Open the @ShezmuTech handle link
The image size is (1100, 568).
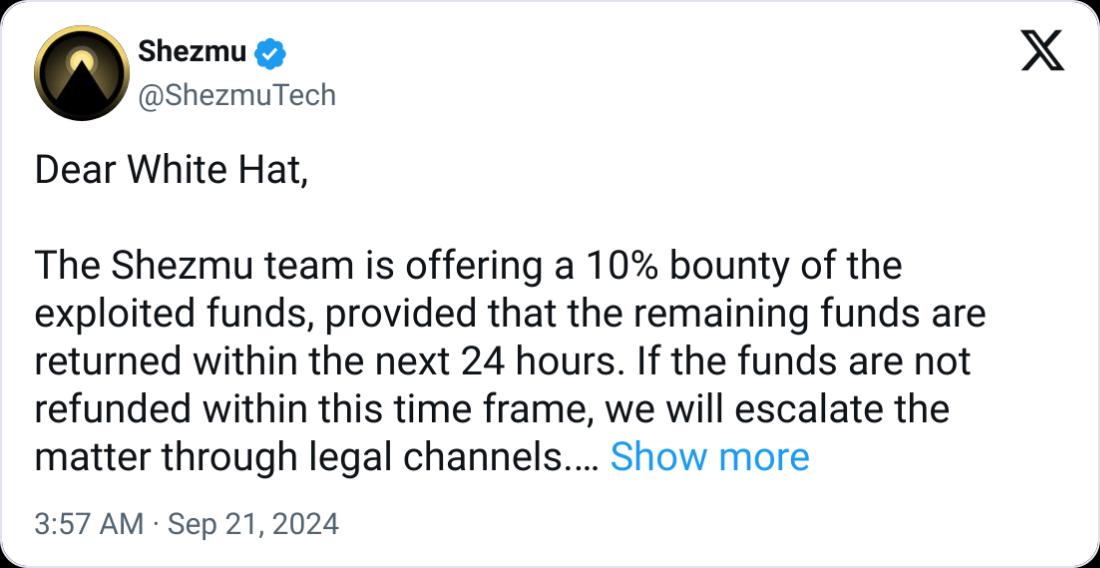point(237,95)
